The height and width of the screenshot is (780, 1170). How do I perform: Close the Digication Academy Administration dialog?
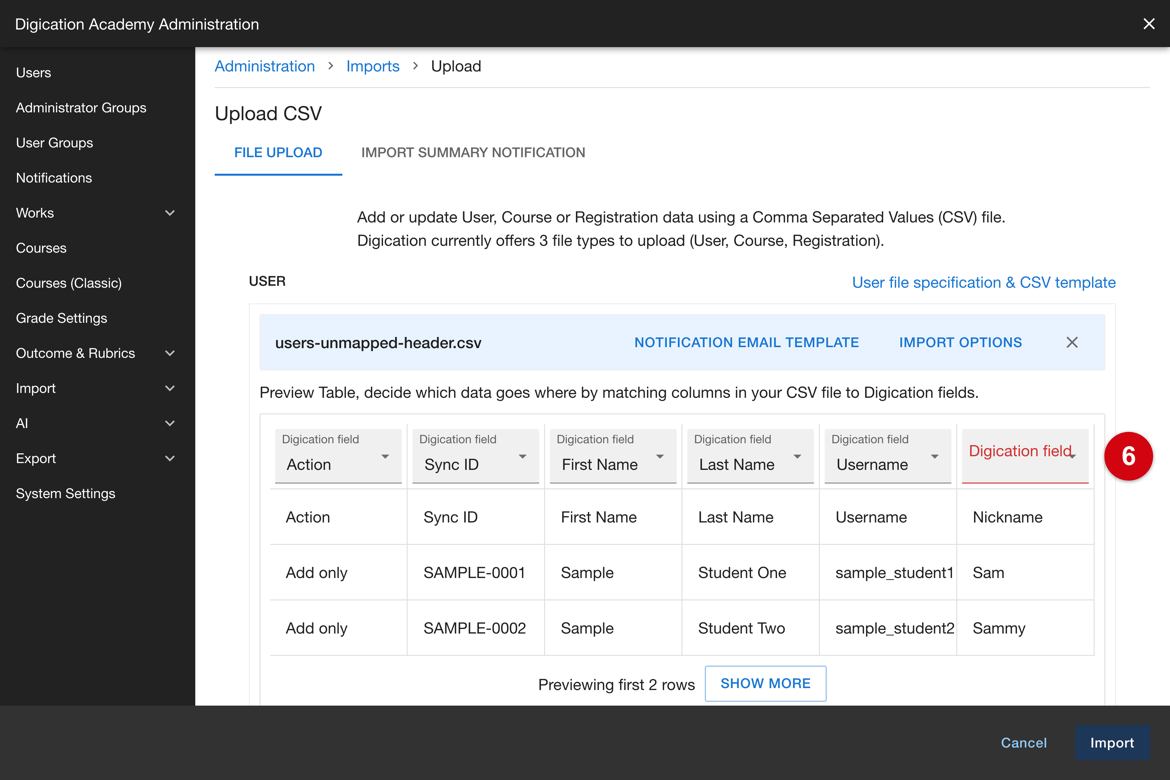[x=1148, y=24]
